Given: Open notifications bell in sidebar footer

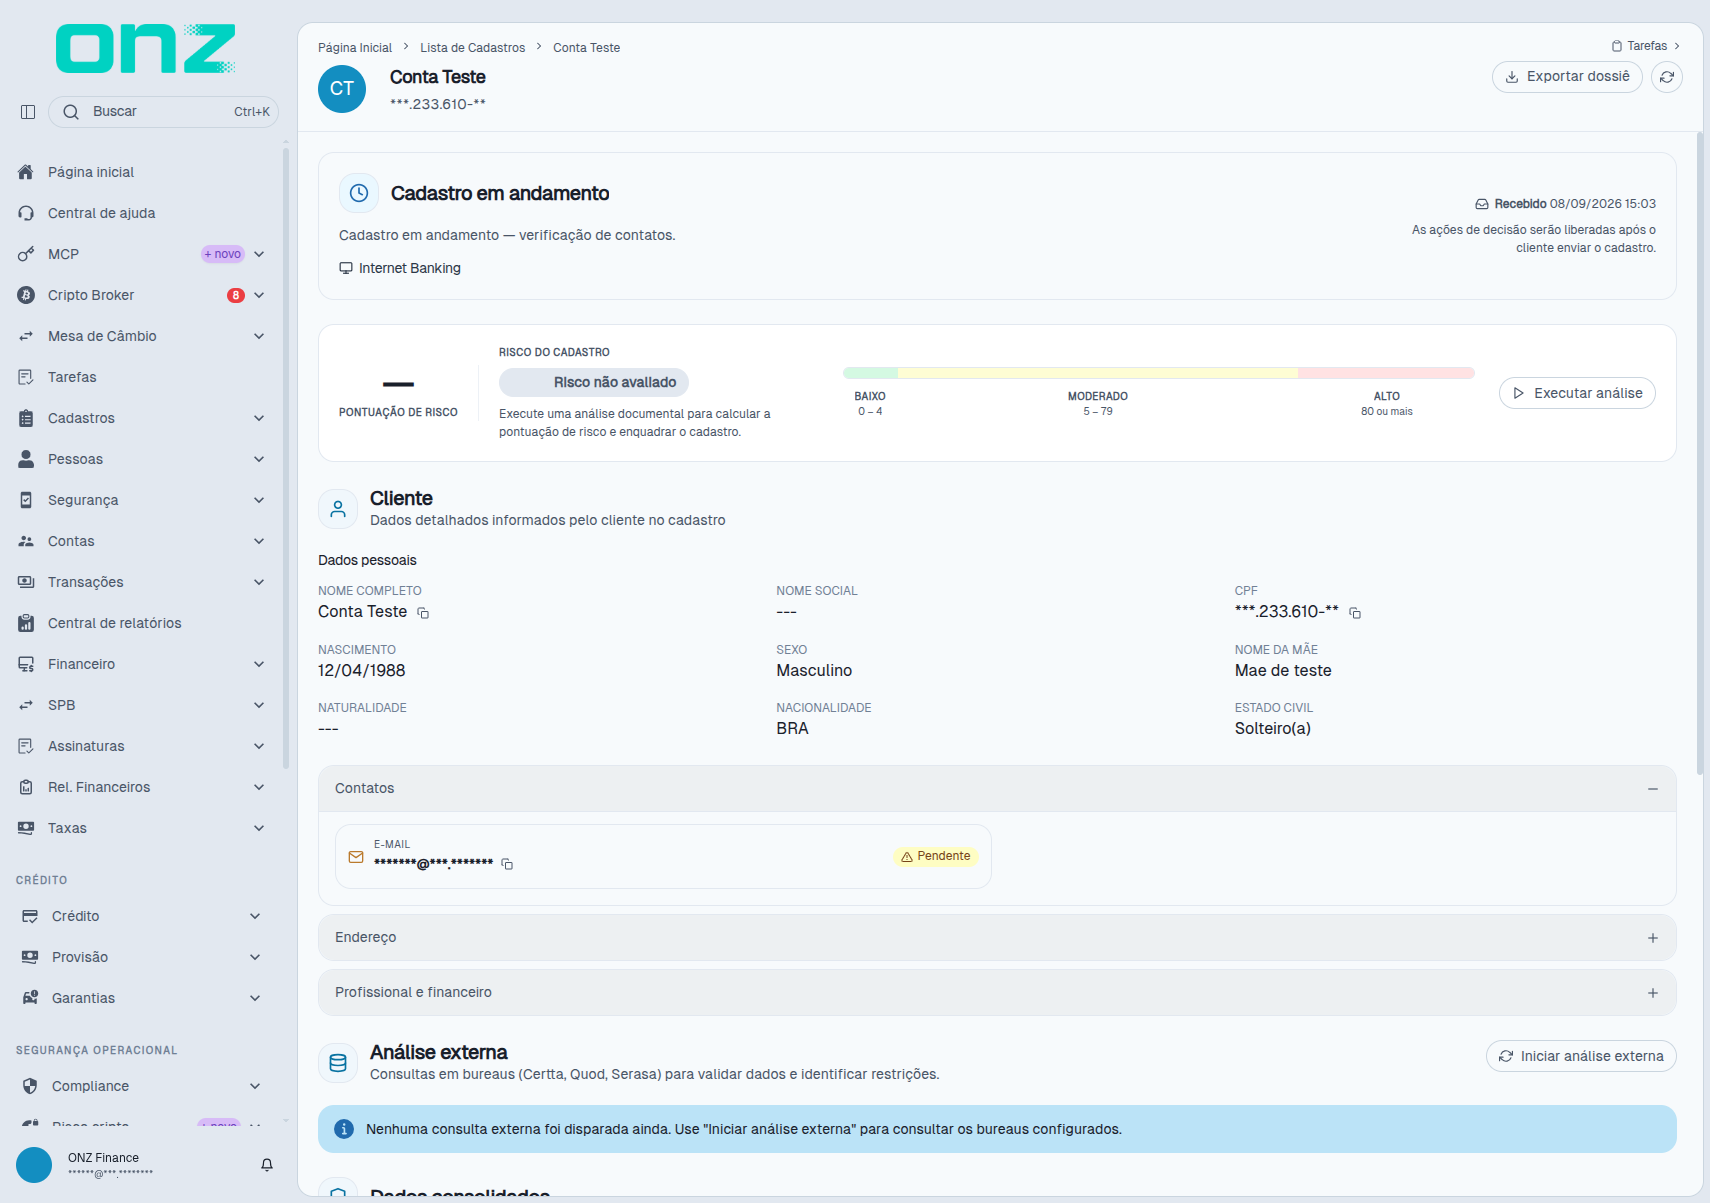Looking at the screenshot, I should [267, 1165].
